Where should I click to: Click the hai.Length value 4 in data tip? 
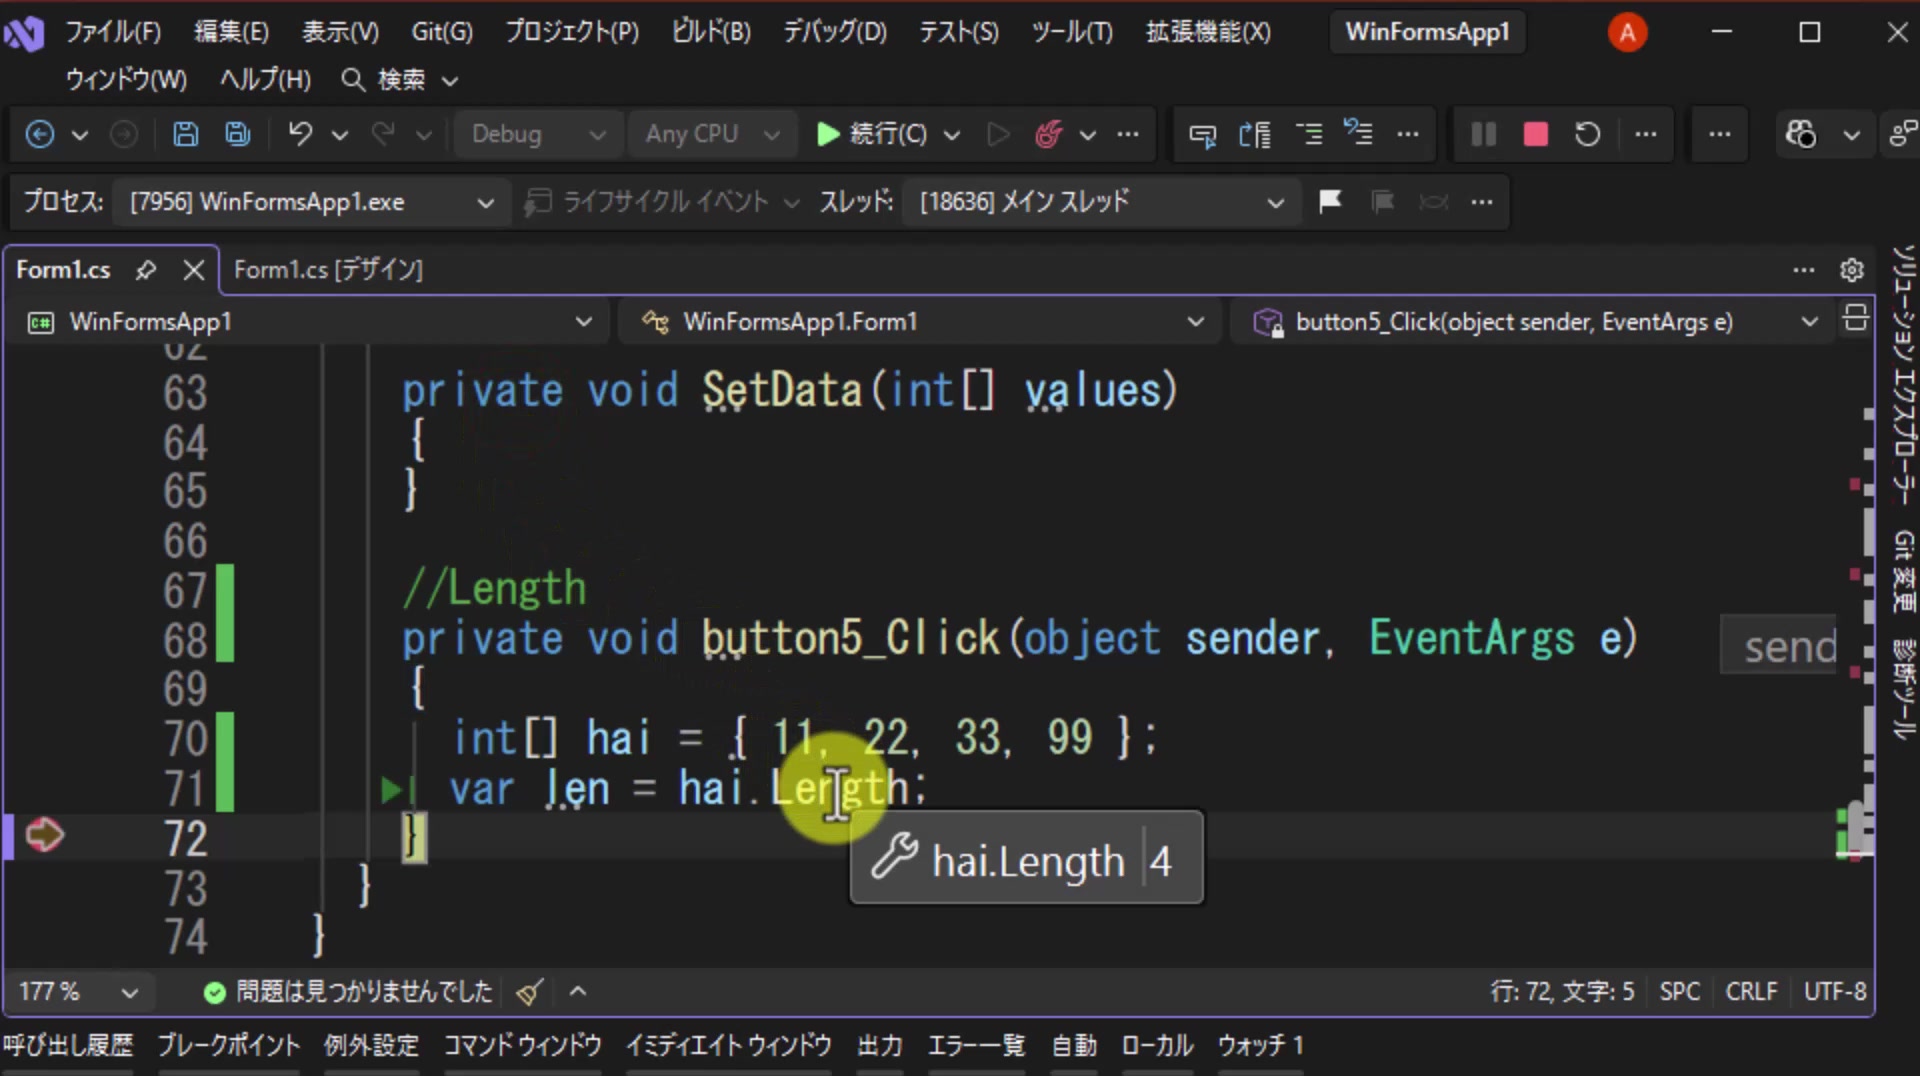[x=1160, y=861]
